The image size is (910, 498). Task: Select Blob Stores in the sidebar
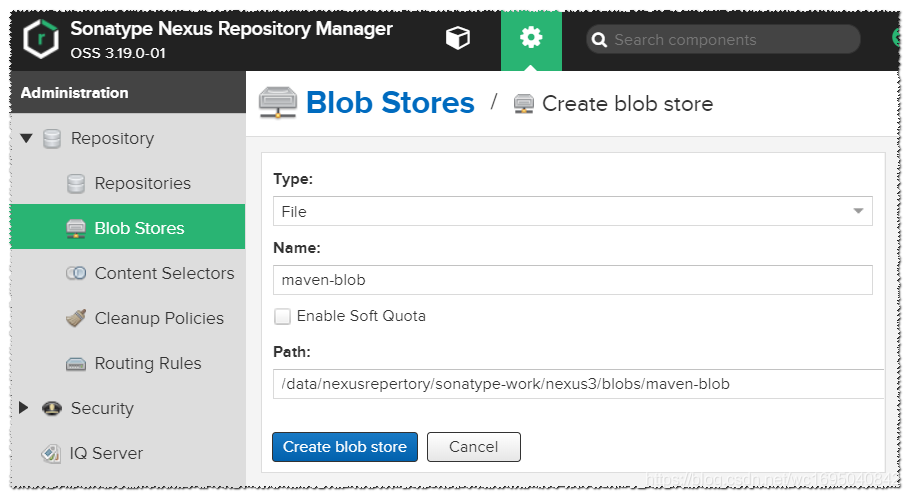point(128,227)
